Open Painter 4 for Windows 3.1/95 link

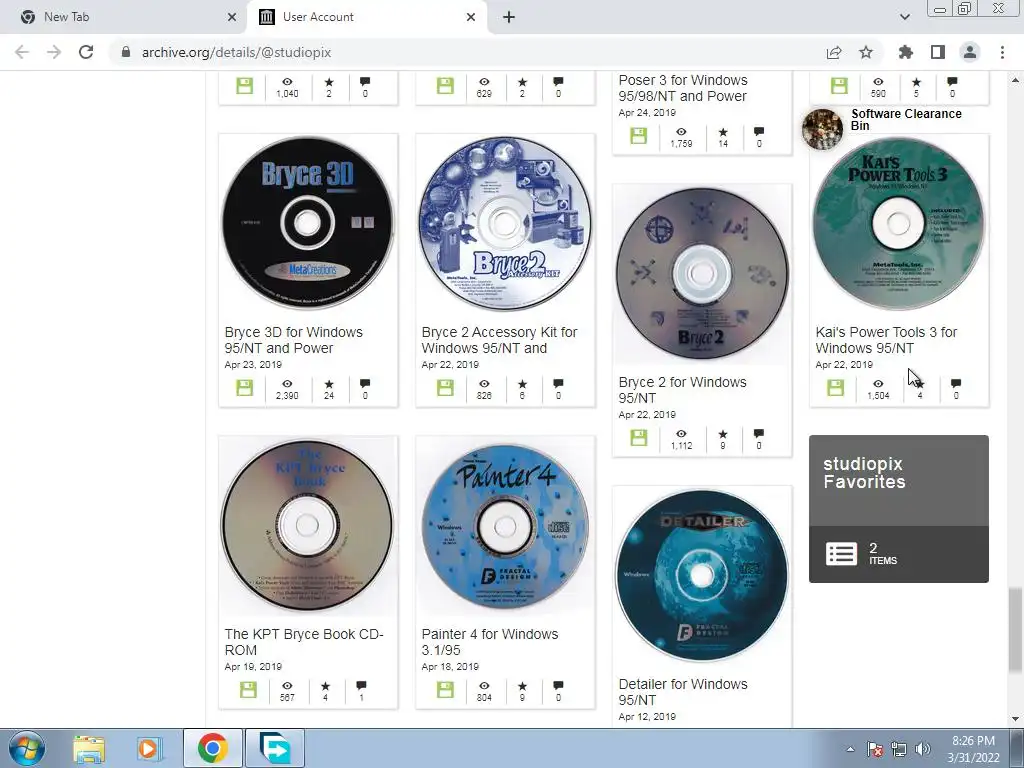click(x=490, y=642)
